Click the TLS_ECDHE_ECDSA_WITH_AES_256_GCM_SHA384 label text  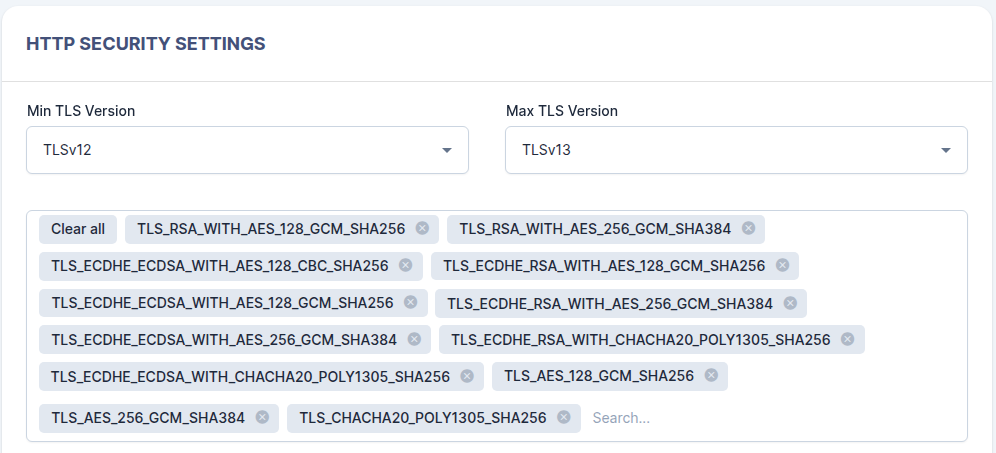pyautogui.click(x=224, y=340)
